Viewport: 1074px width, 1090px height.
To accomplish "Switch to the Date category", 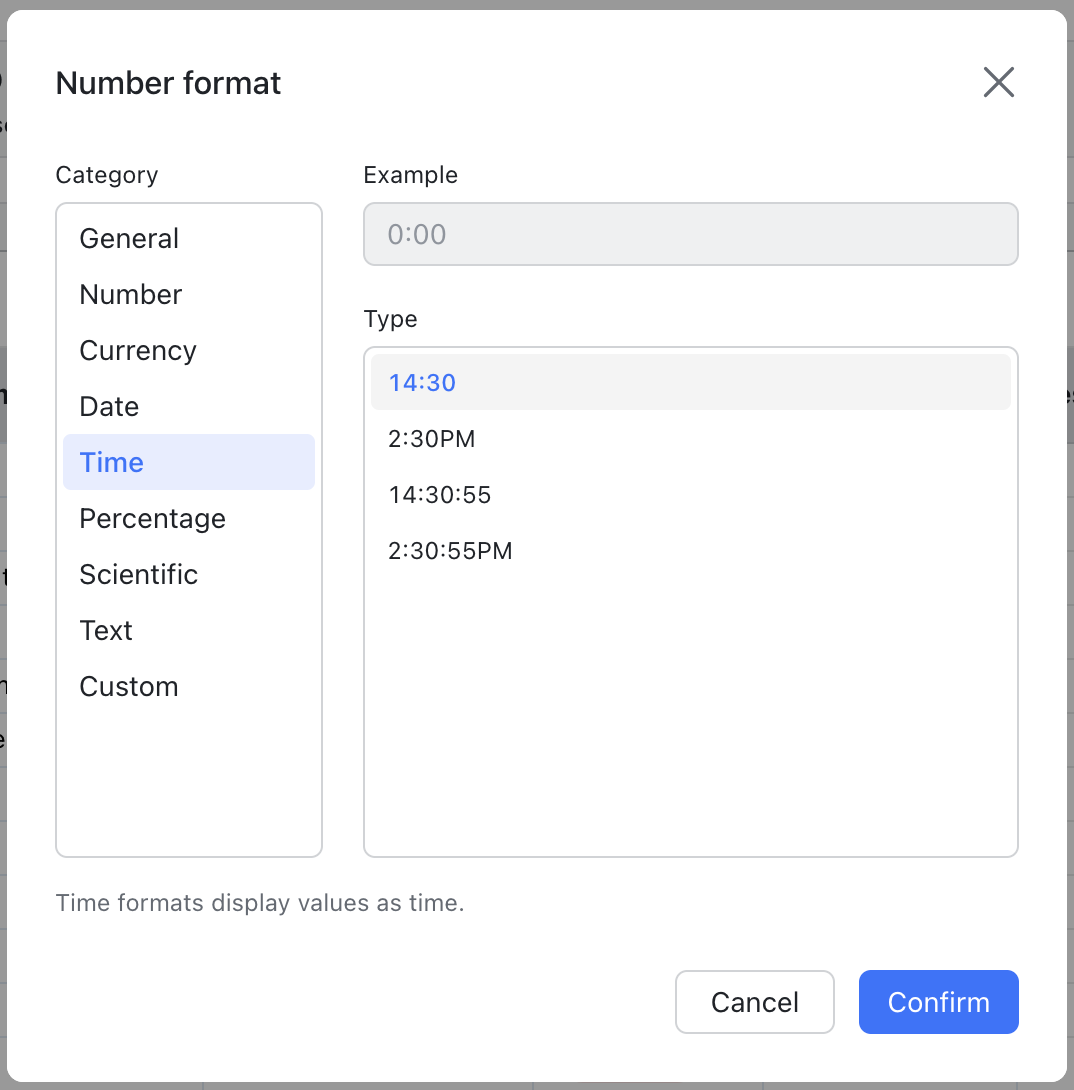I will (x=109, y=406).
